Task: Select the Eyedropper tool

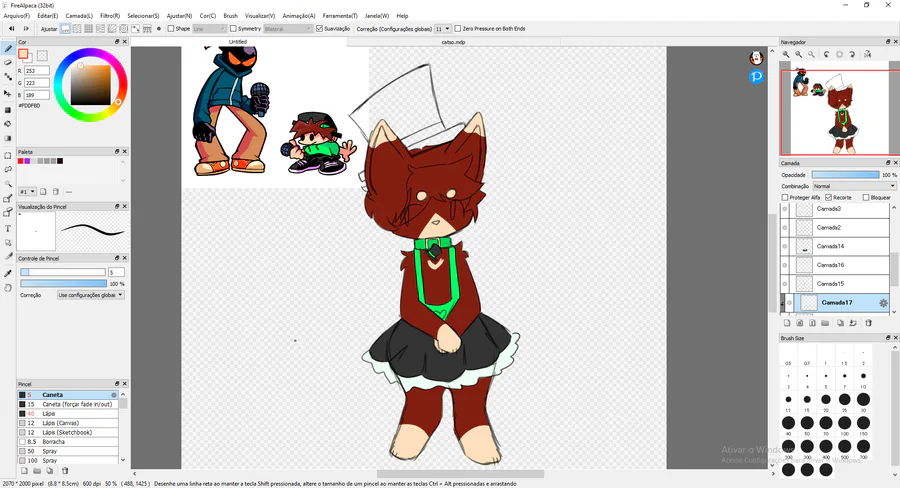Action: tap(8, 273)
